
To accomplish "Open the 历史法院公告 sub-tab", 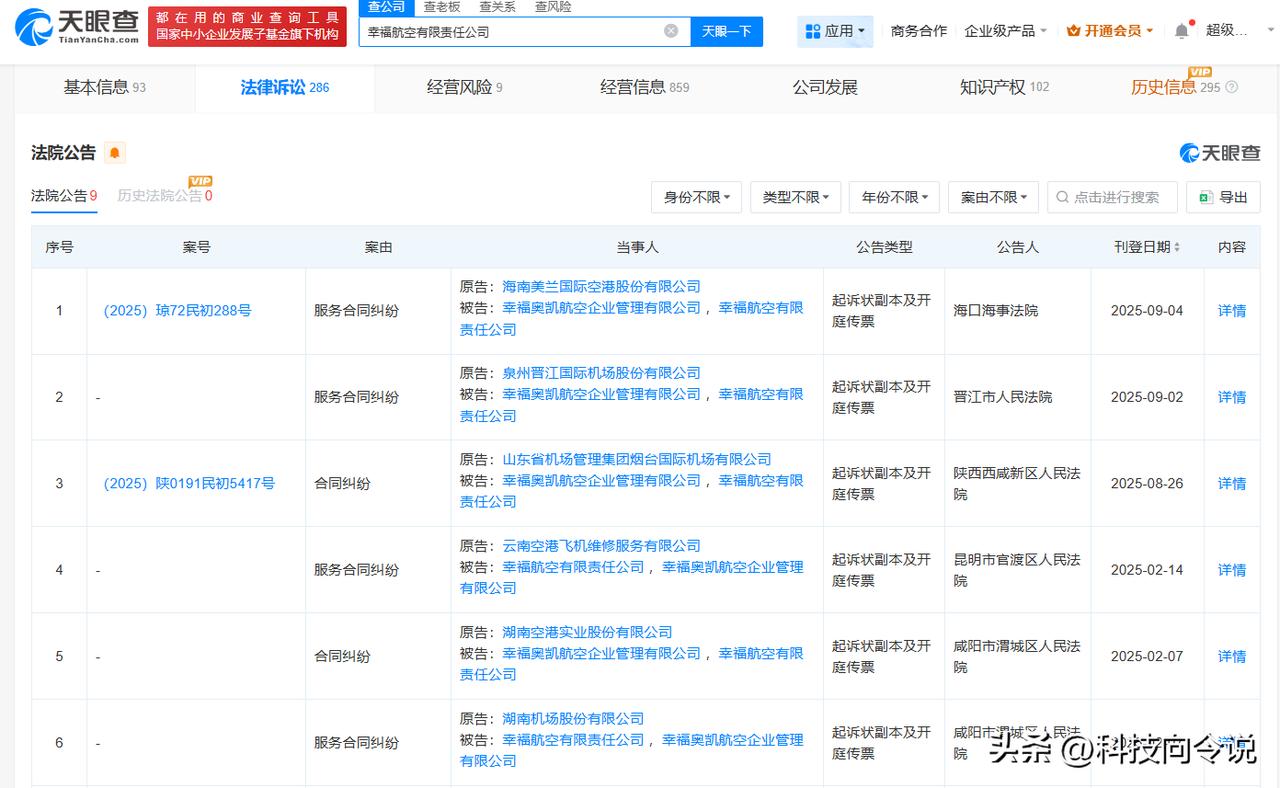I will click(165, 196).
